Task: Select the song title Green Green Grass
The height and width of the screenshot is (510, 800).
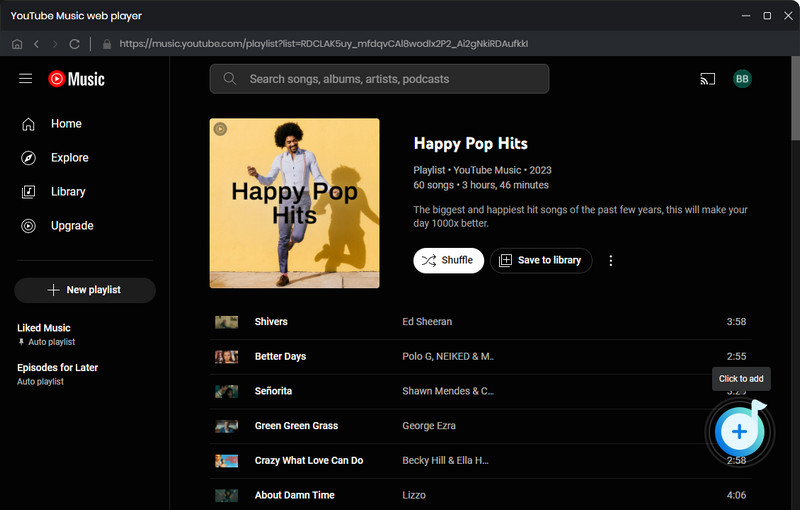Action: (x=296, y=426)
